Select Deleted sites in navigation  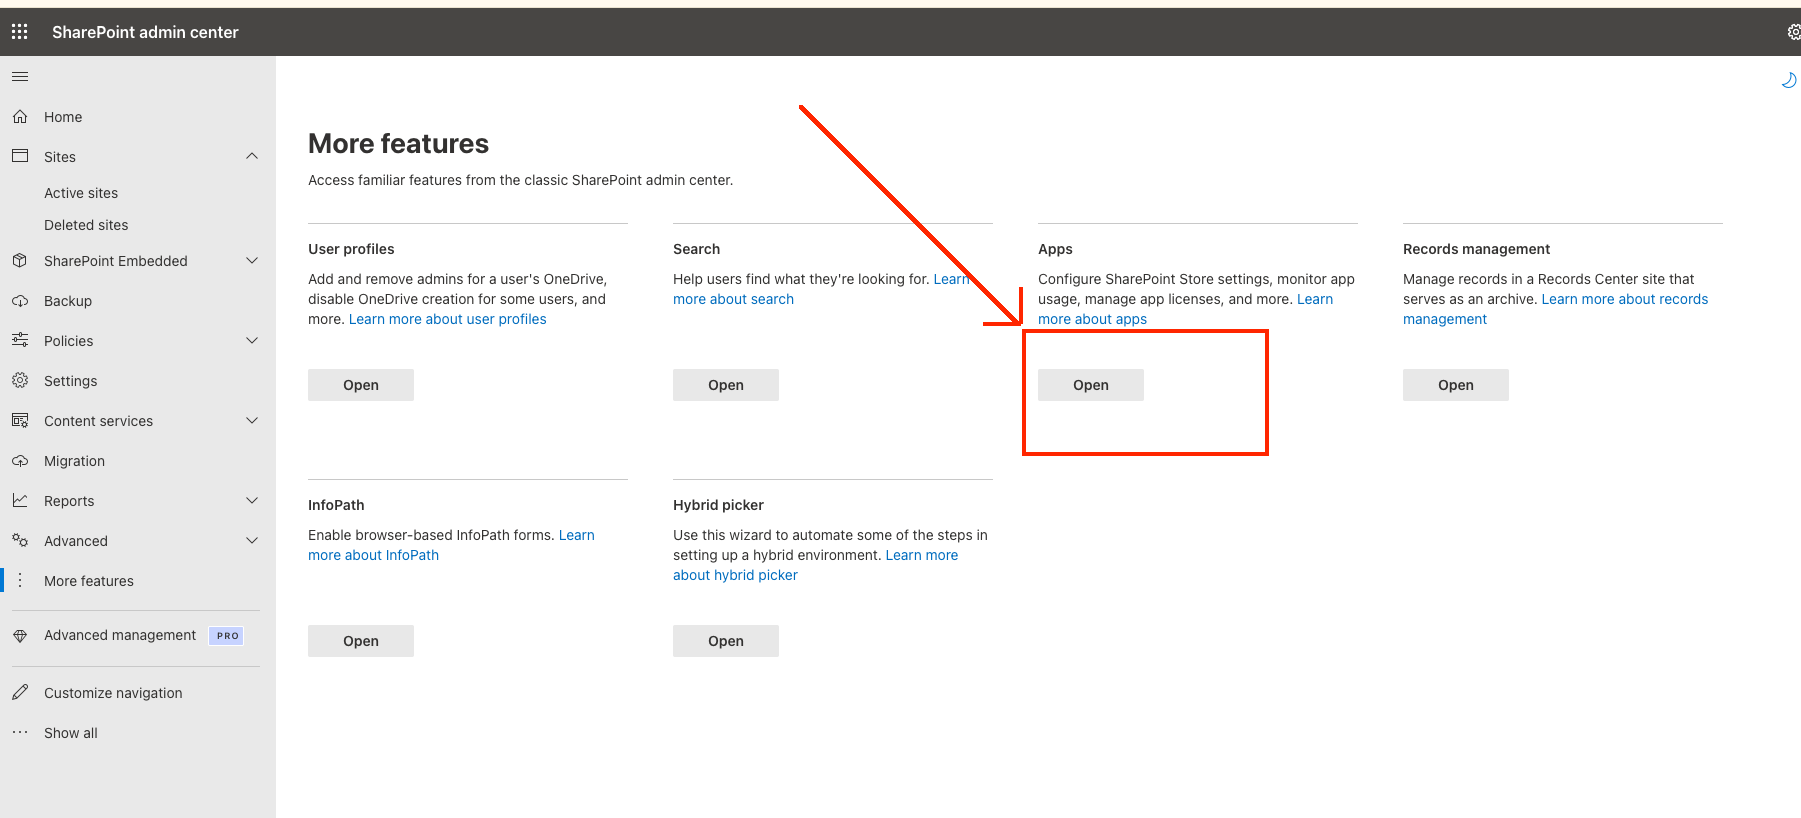86,225
